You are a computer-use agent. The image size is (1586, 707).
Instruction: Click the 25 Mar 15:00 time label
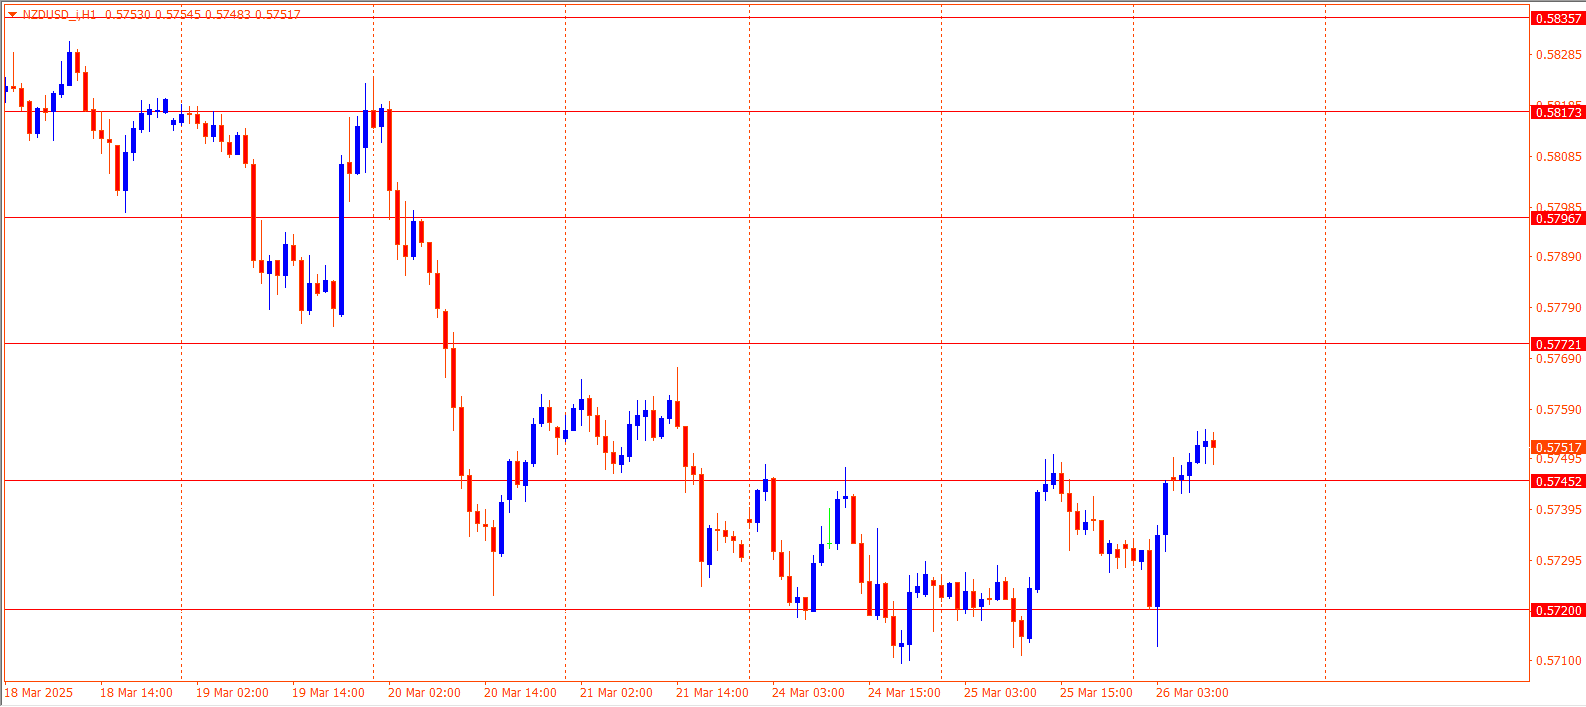pyautogui.click(x=1096, y=692)
